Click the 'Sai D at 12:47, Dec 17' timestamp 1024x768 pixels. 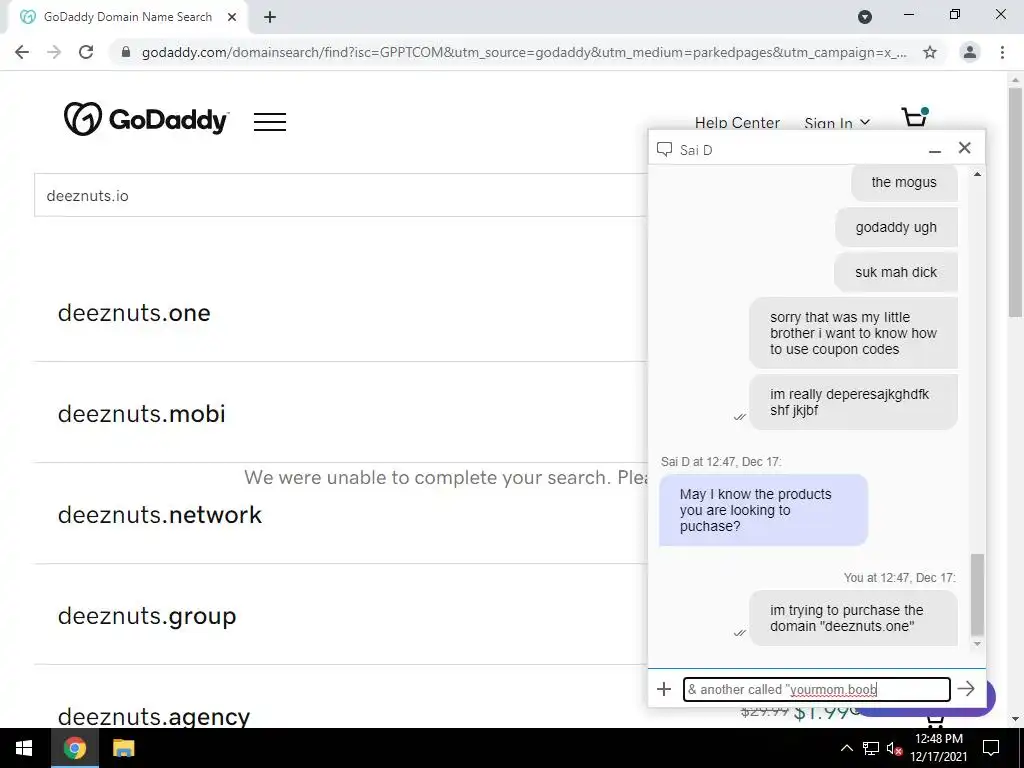point(721,462)
